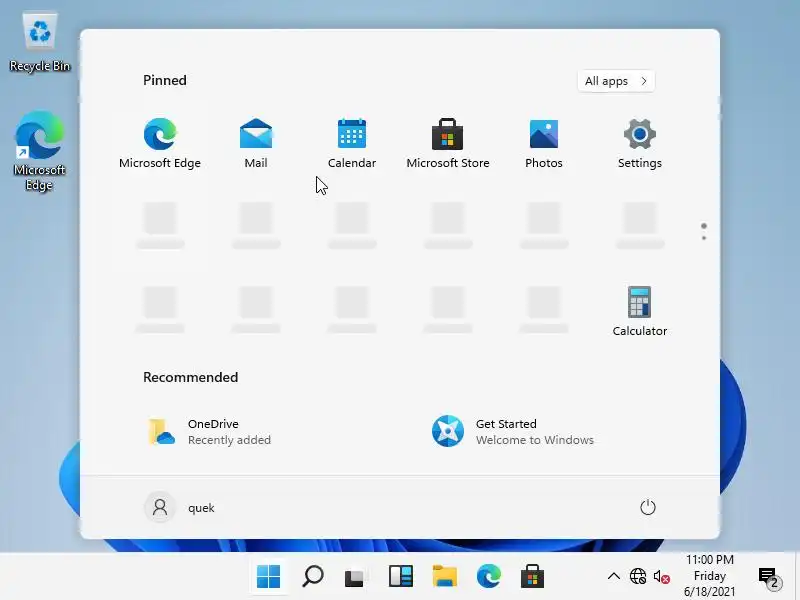This screenshot has width=800, height=600.
Task: Launch the Photos app
Action: coord(543,143)
